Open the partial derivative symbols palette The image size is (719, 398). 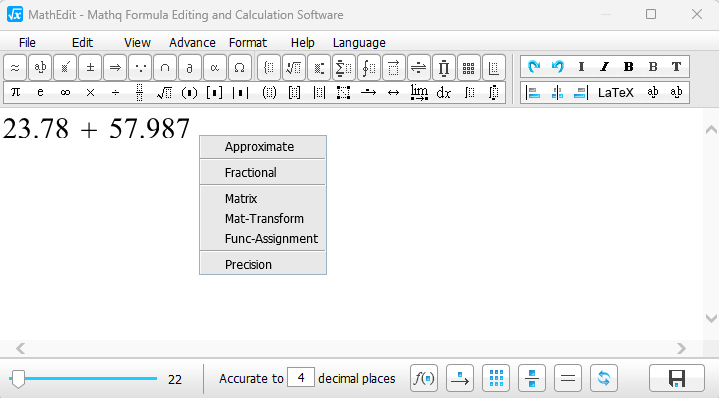point(190,68)
